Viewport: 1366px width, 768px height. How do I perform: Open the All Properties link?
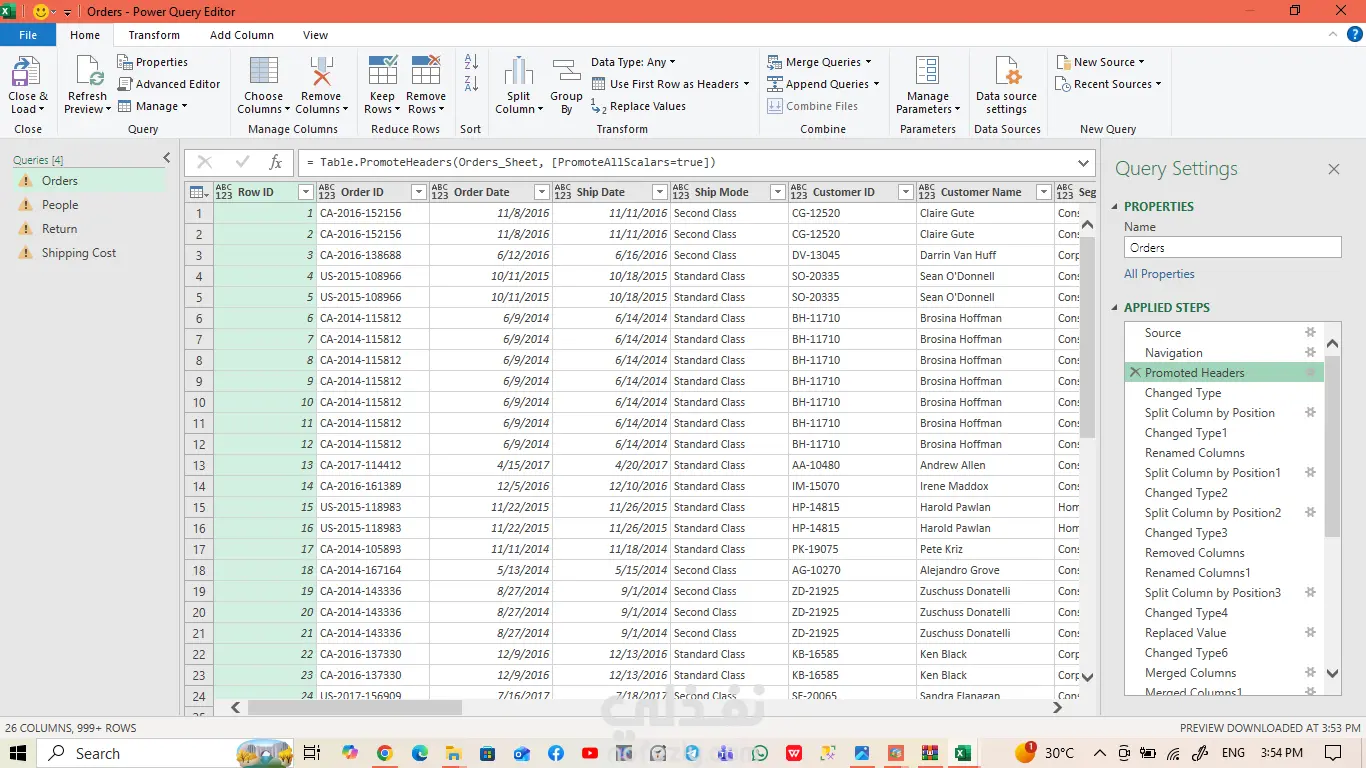1159,274
